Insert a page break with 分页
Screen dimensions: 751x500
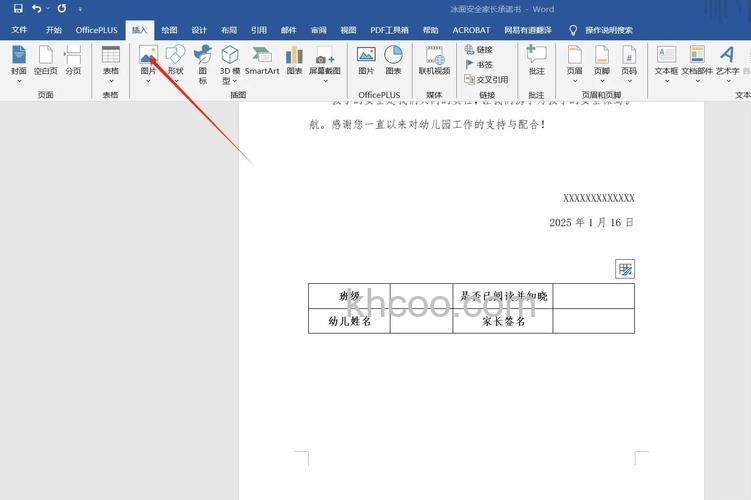[x=73, y=61]
